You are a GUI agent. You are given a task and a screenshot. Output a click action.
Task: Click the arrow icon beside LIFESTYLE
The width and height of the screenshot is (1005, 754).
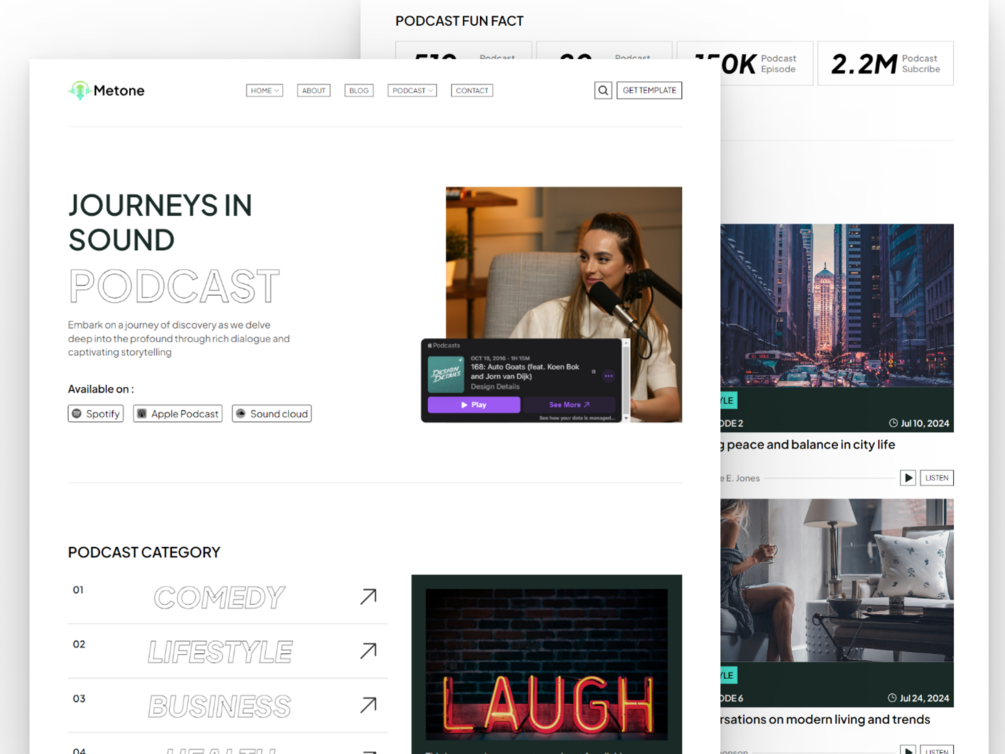pos(369,651)
